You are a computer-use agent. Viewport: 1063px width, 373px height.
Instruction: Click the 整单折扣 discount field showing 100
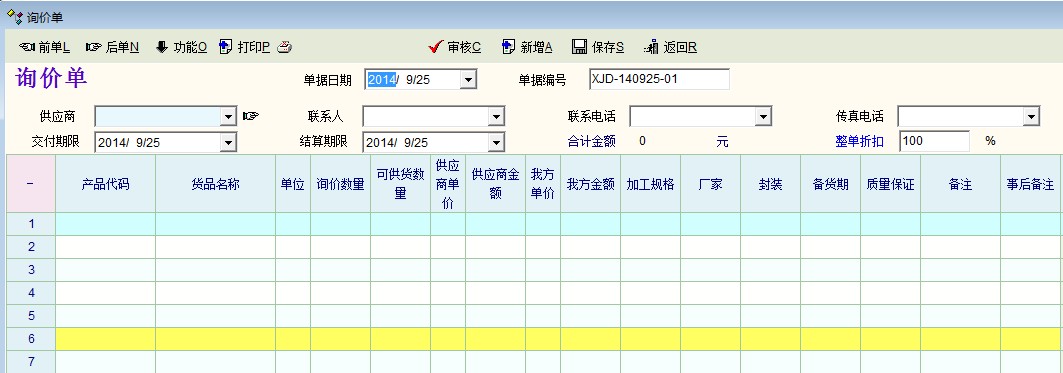(x=935, y=141)
